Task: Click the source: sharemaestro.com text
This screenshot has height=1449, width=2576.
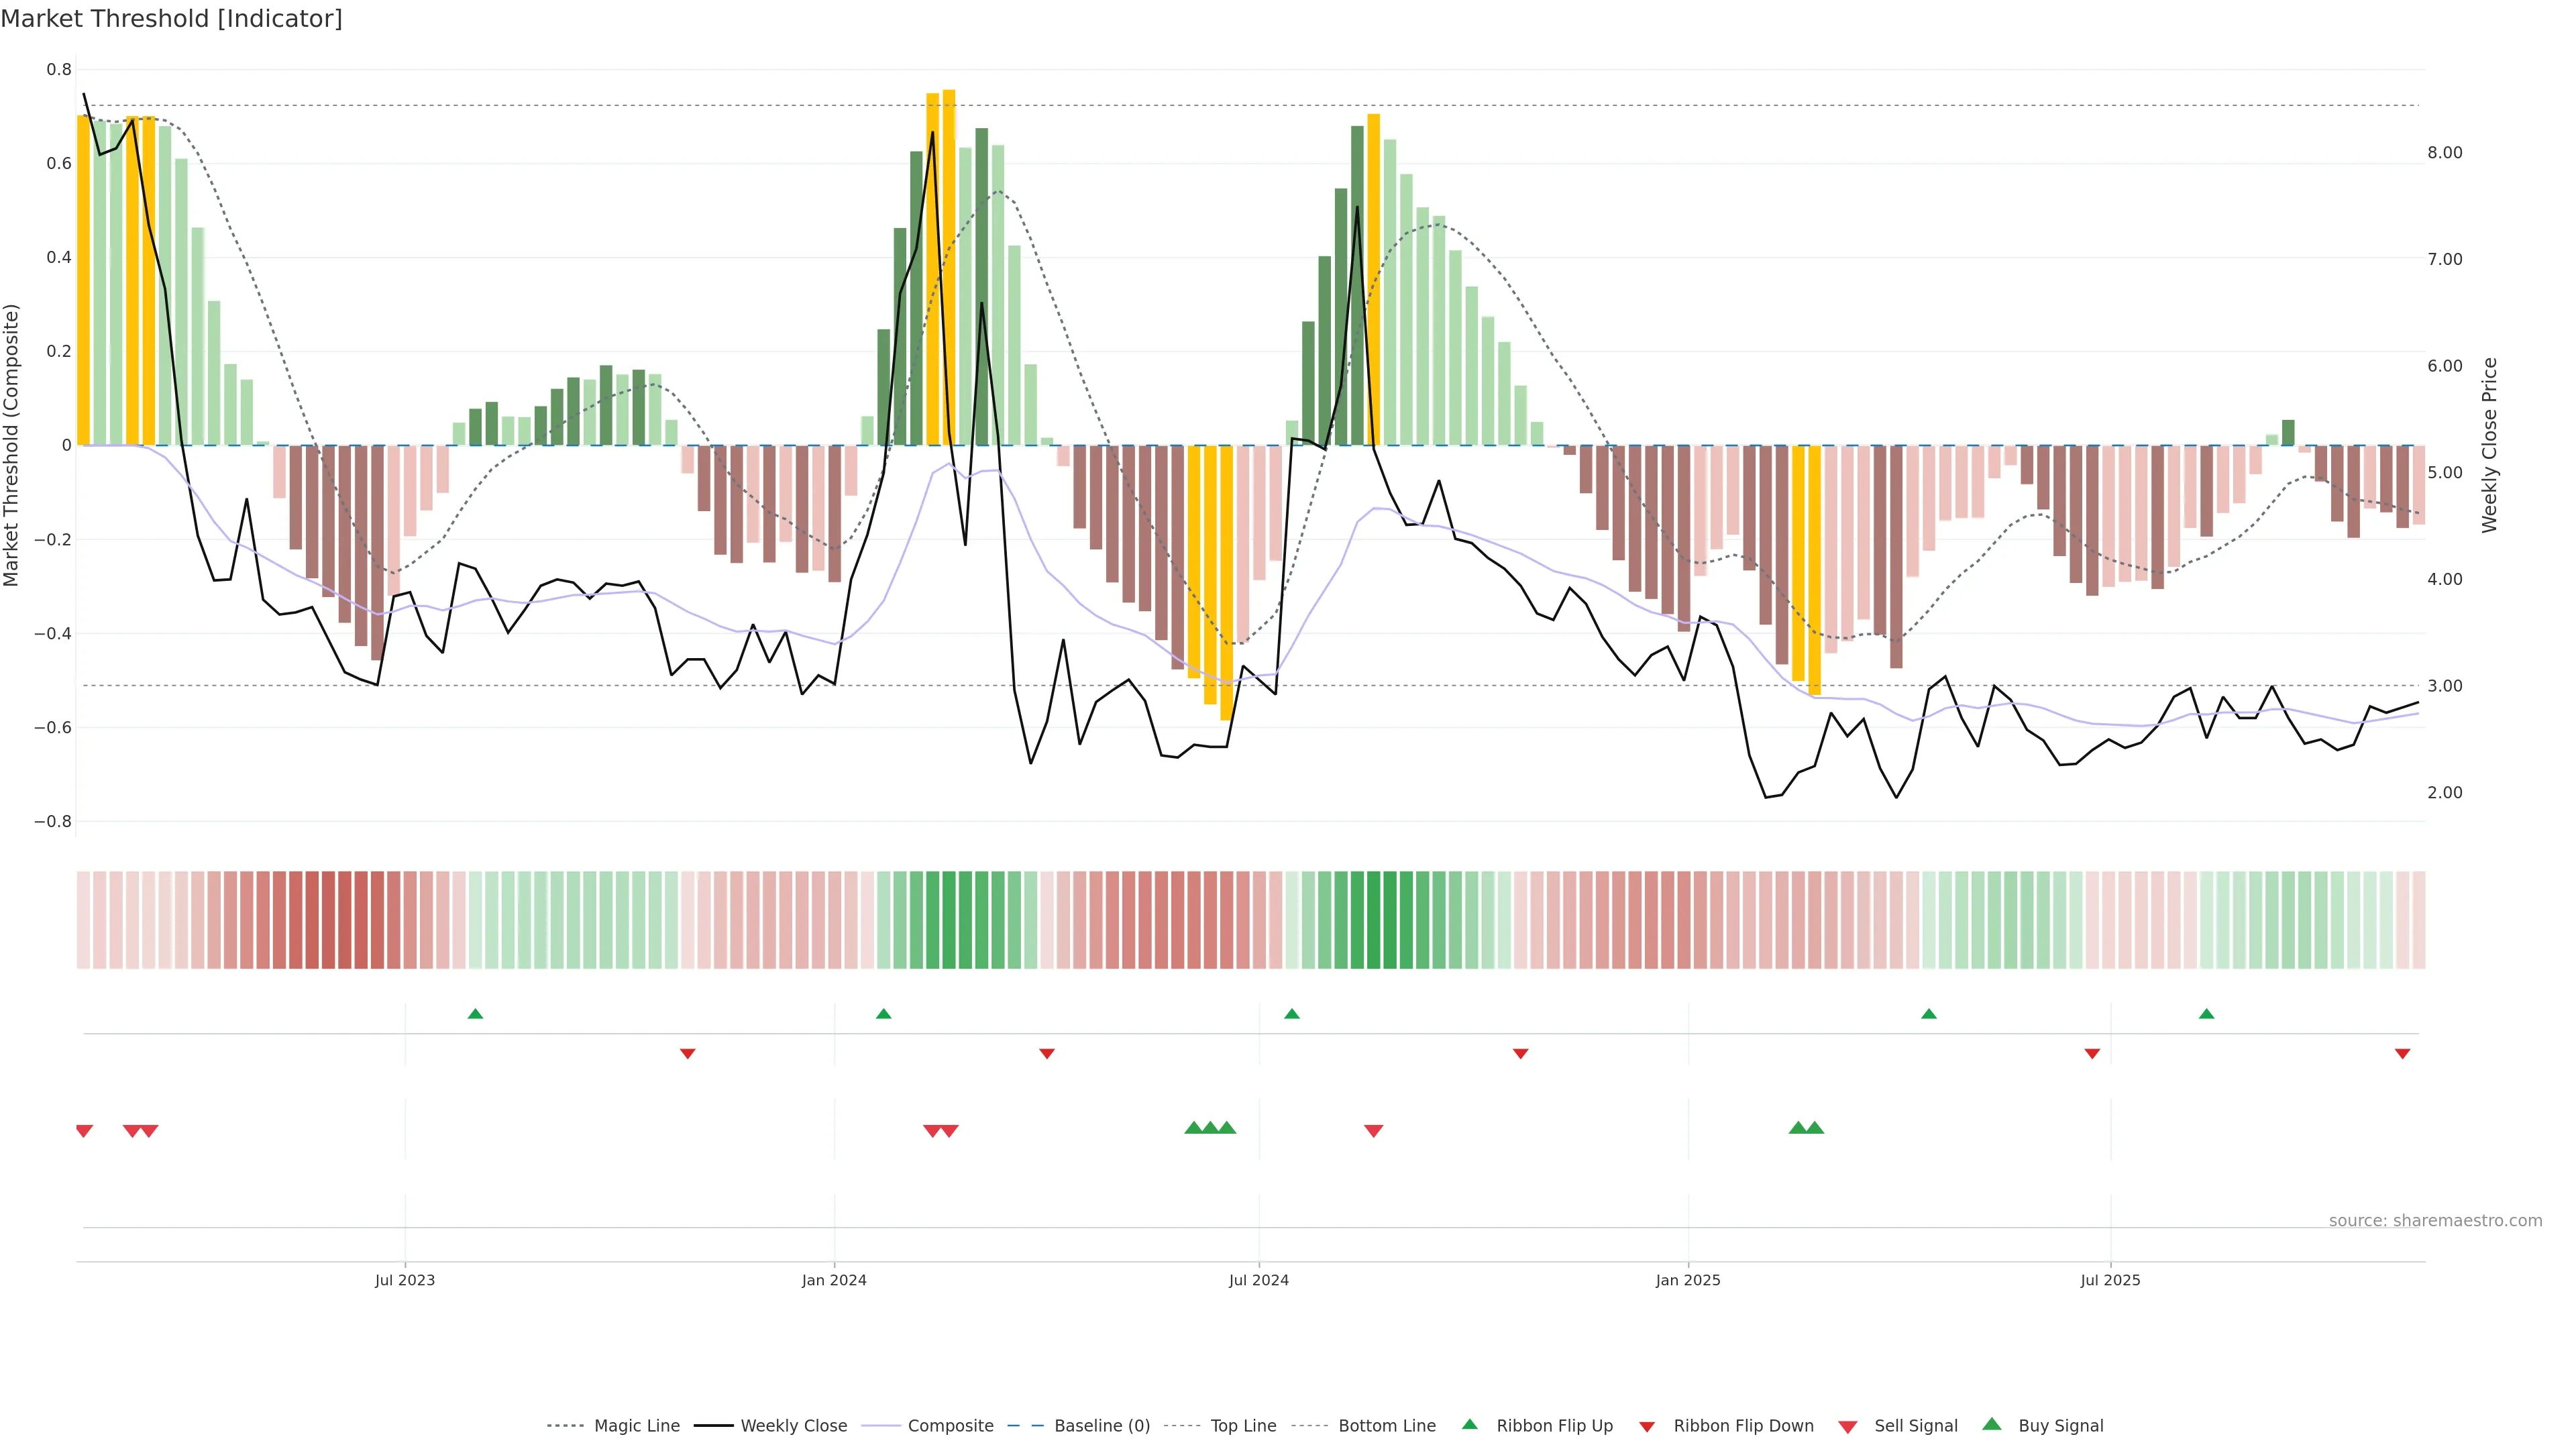Action: [x=2435, y=1220]
